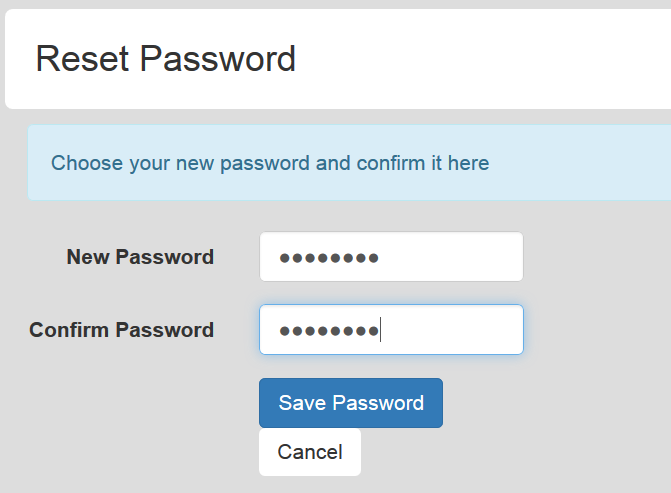Screen dimensions: 671x493
Task: Select the "Confirm Password" field label
Action: click(121, 329)
